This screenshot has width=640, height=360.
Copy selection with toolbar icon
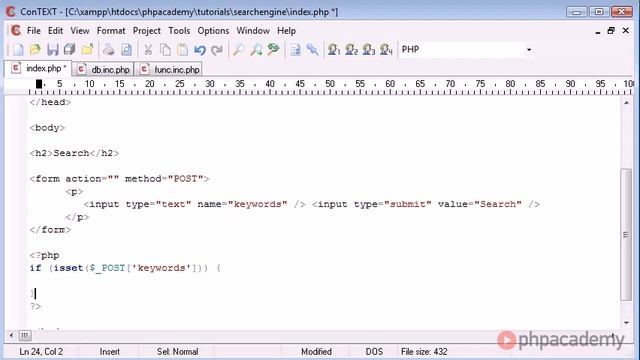click(x=165, y=50)
